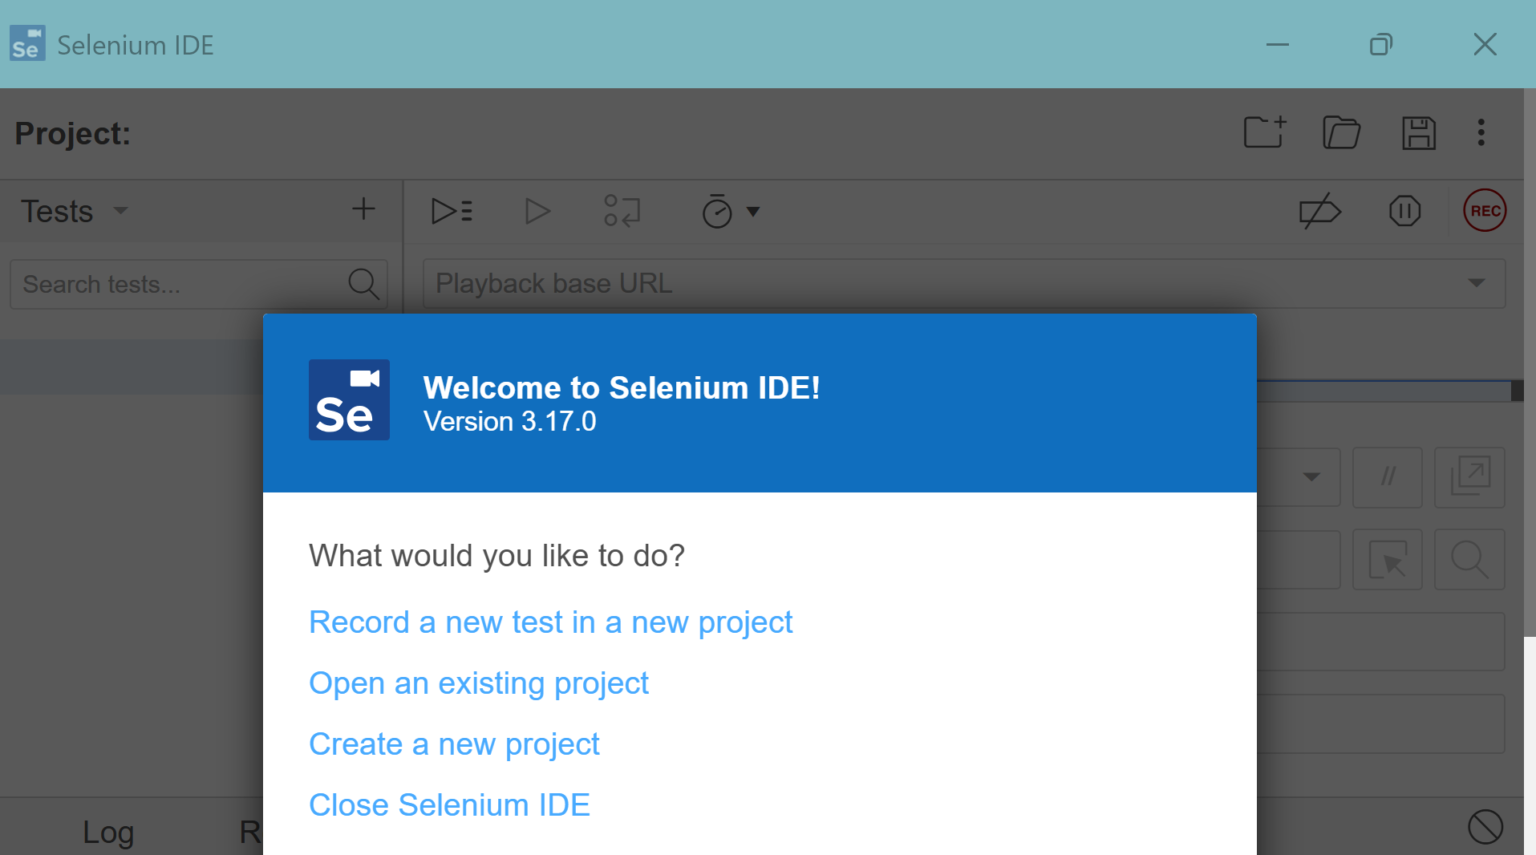
Task: Click Record a new test in a new project
Action: pyautogui.click(x=550, y=622)
